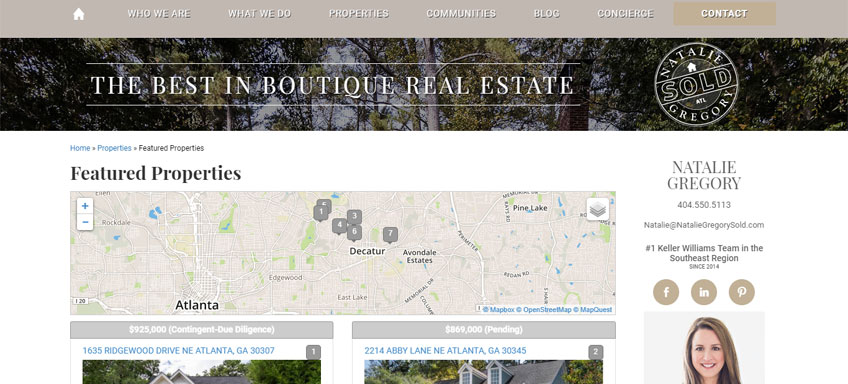848x384 pixels.
Task: Open the map layers switcher
Action: pyautogui.click(x=597, y=209)
